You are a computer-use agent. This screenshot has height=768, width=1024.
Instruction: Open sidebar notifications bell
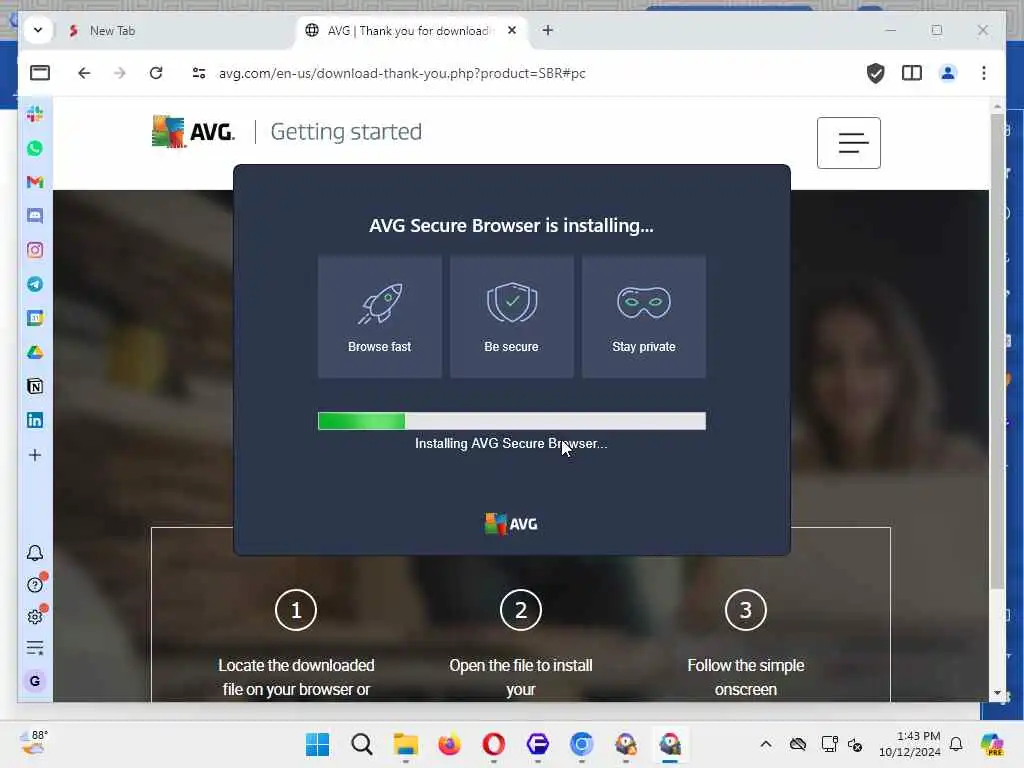point(35,553)
